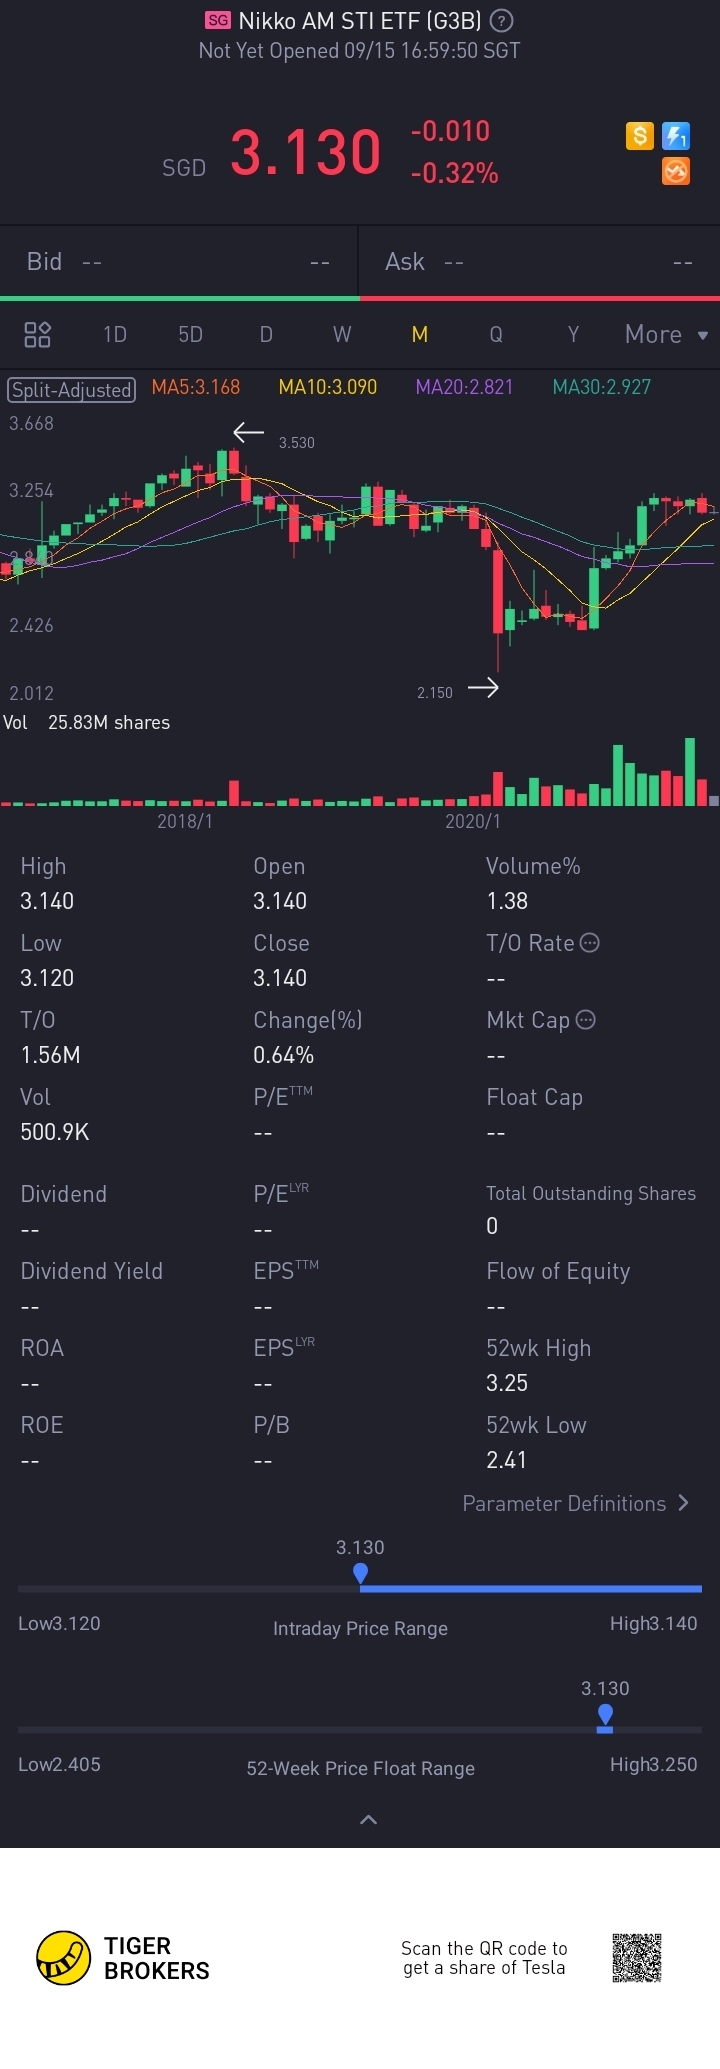Tap the Intraday Price Range marker
Viewport: 720px width, 2069px height.
[360, 1573]
